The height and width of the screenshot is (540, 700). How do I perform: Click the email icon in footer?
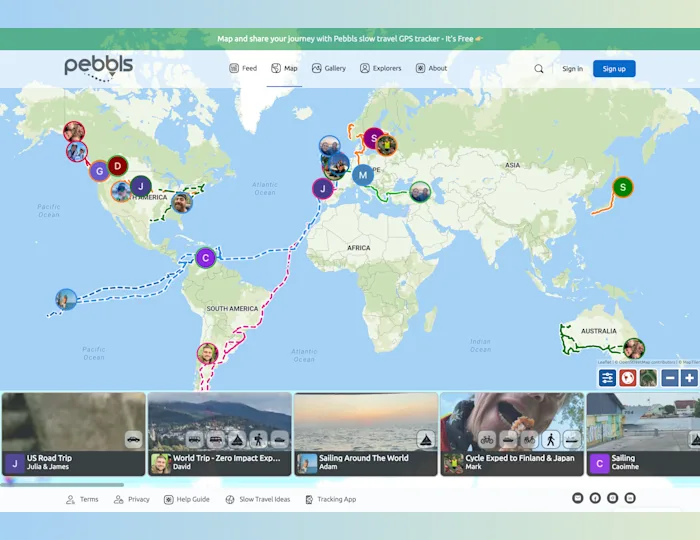point(578,498)
